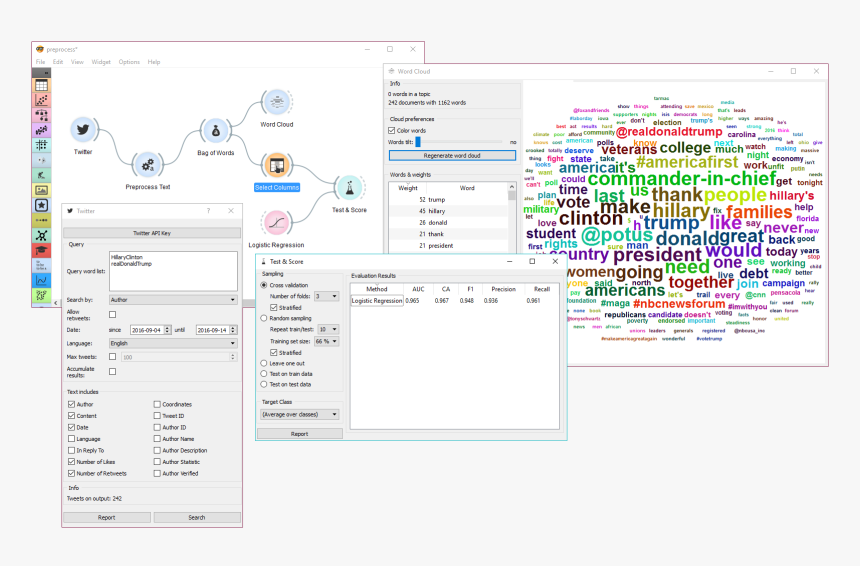The width and height of the screenshot is (860, 566).
Task: Adjust the since date stepper
Action: coord(167,330)
